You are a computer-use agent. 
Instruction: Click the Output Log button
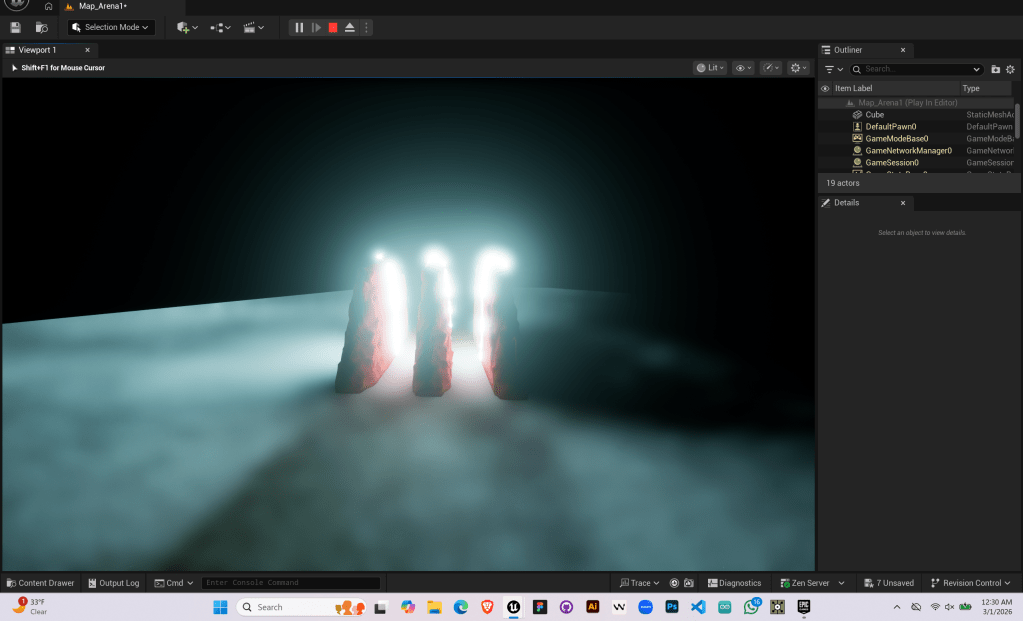113,583
